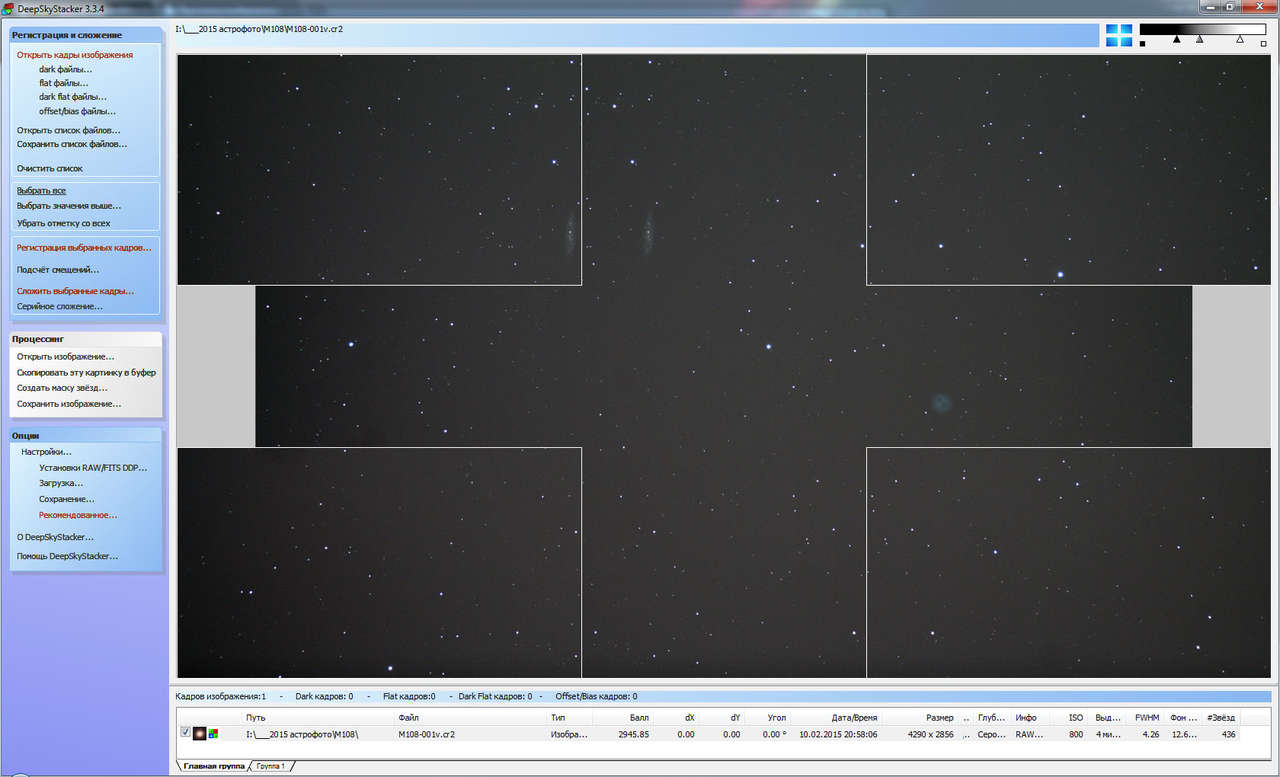Open Установки RAW/FITS DDP...

pos(93,467)
